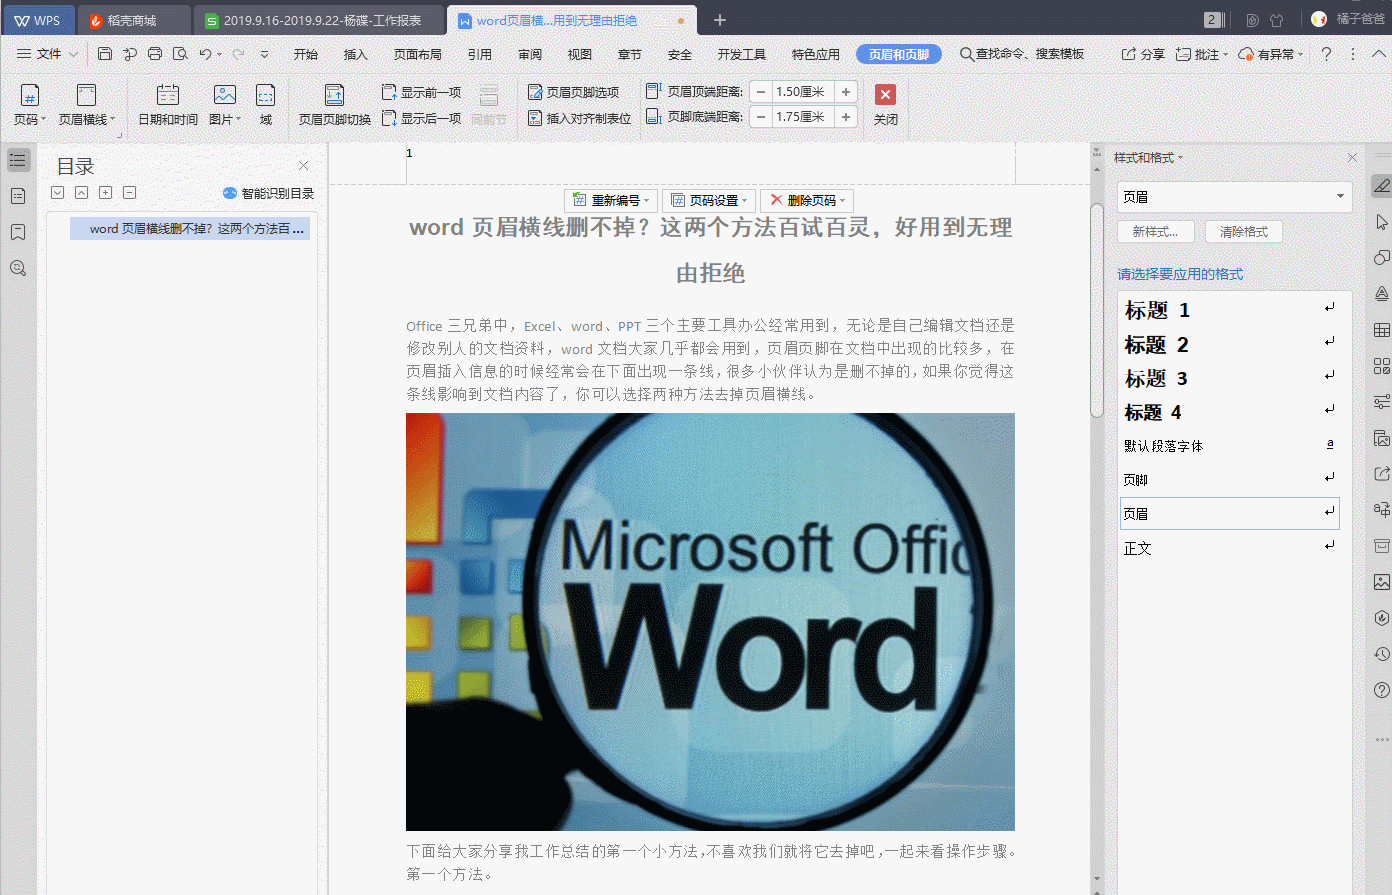Switch to the 开发工具 tab
This screenshot has height=895, width=1392.
point(742,54)
